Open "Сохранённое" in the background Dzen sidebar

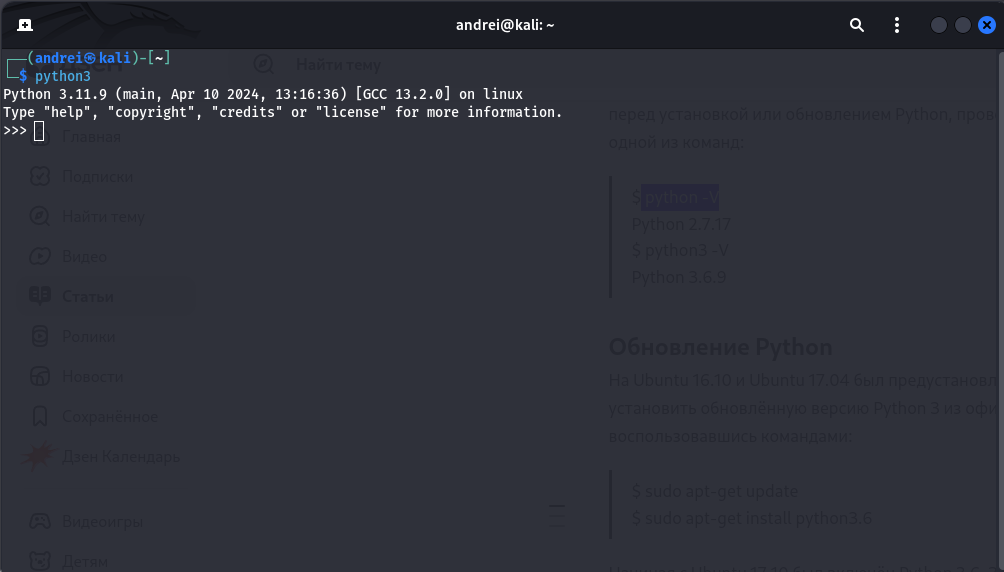click(109, 417)
